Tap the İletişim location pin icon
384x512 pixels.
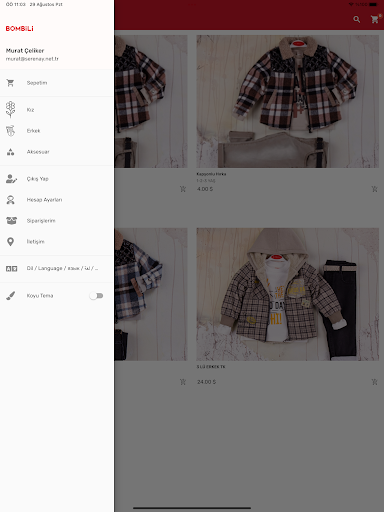[10, 242]
